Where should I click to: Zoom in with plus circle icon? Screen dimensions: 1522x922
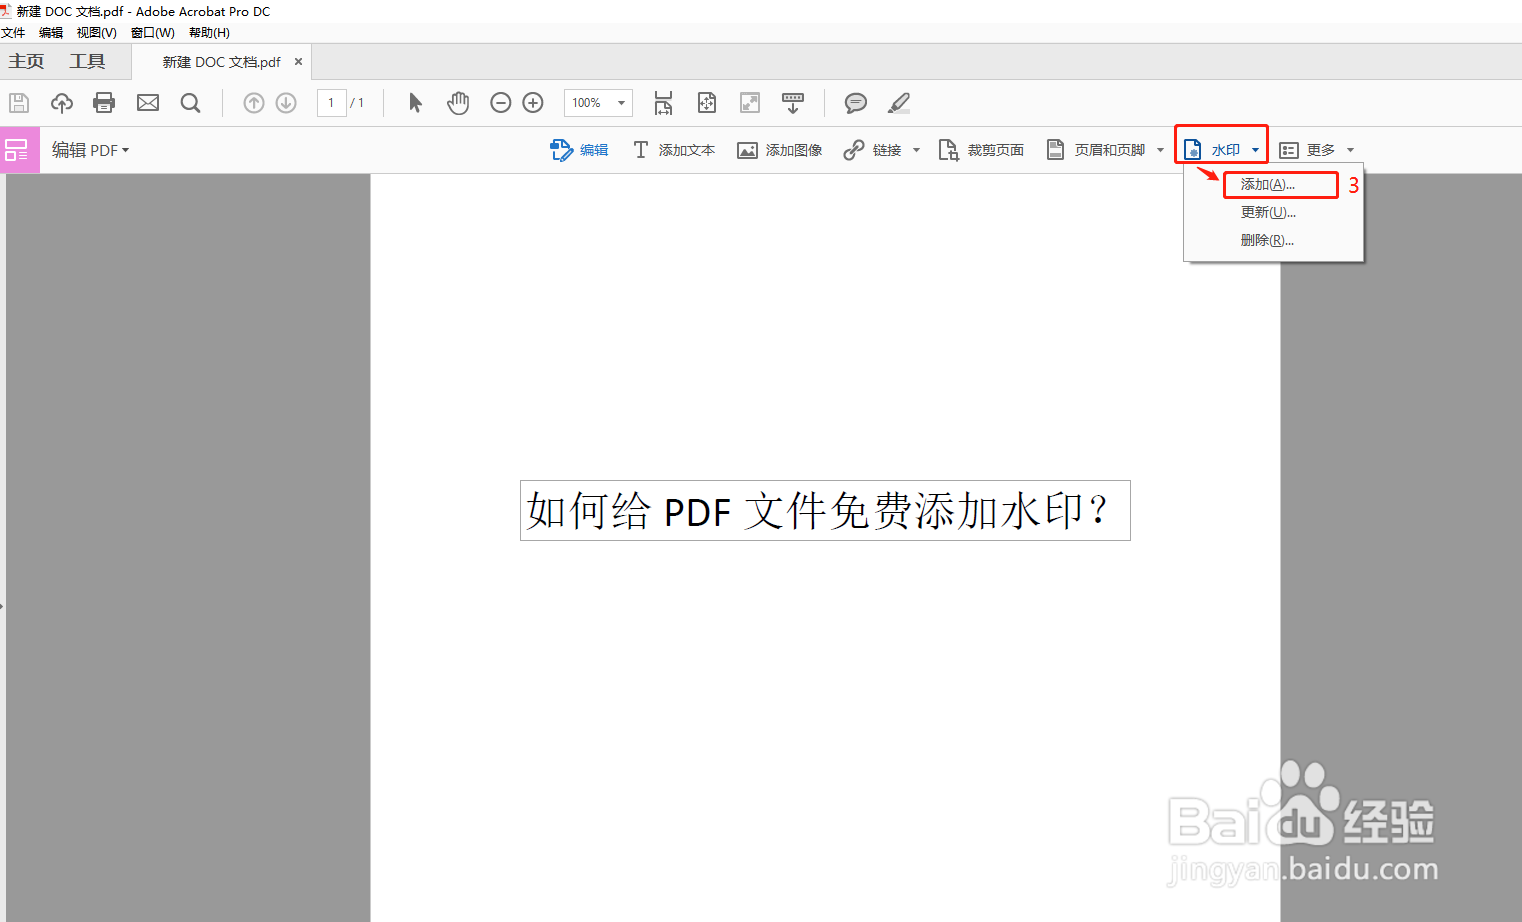533,103
